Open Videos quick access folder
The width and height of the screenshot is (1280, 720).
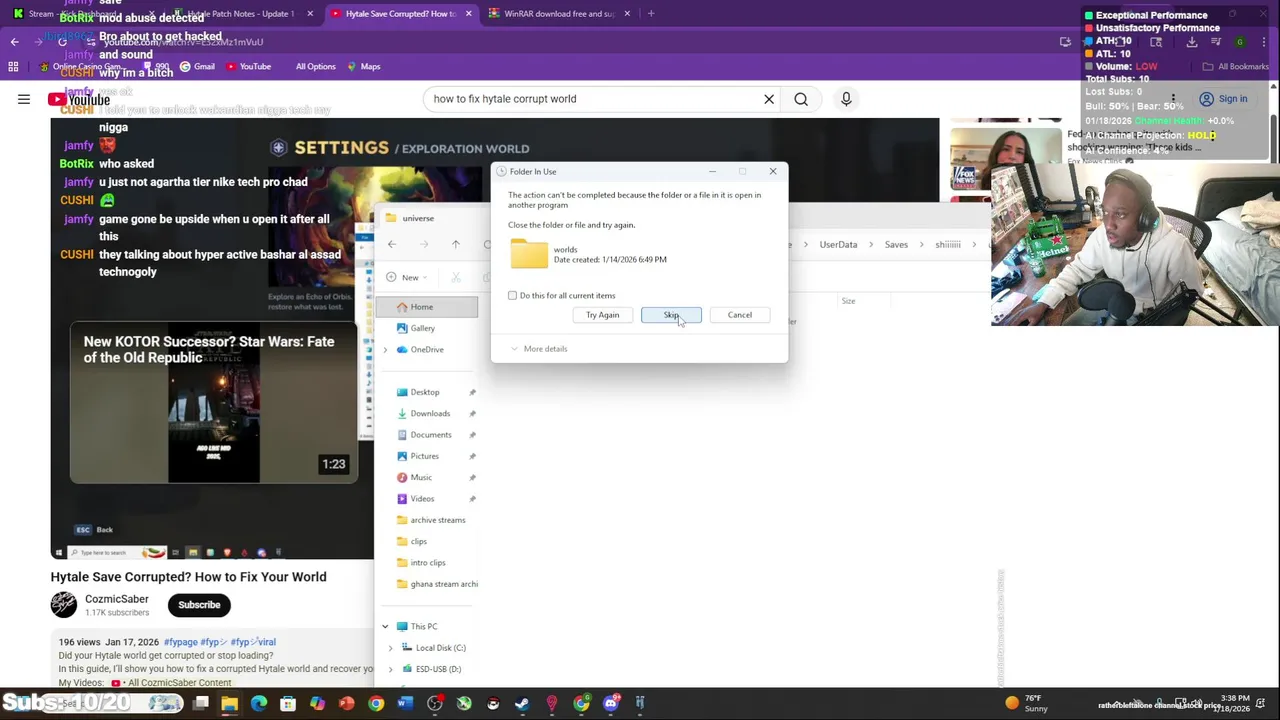(422, 499)
